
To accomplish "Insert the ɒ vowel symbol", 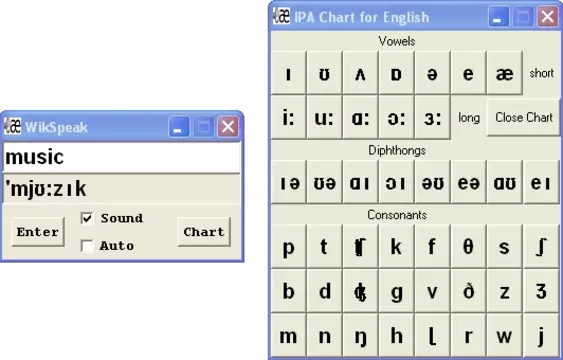I will [396, 73].
